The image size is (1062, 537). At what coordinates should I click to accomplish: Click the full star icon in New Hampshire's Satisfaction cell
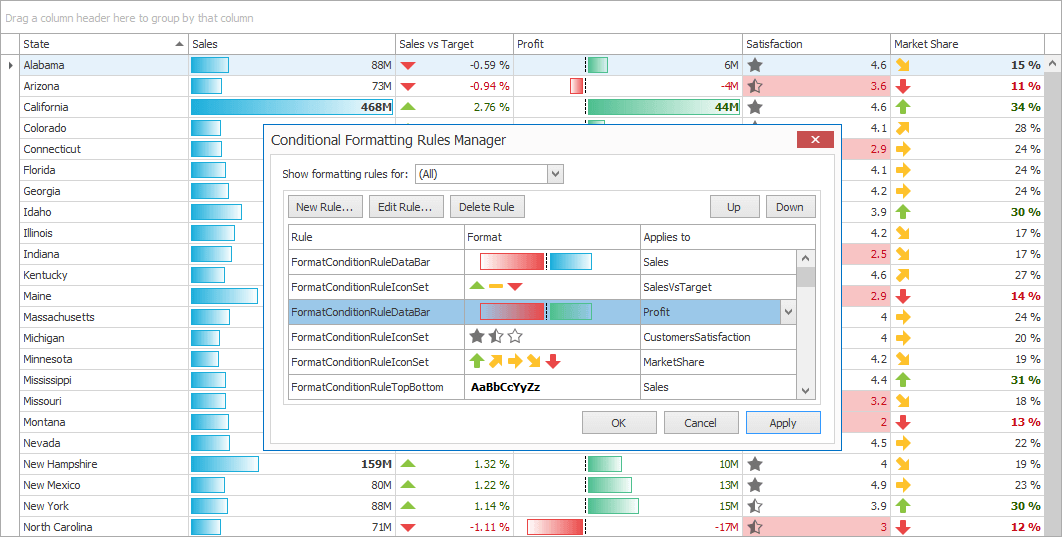[x=755, y=464]
